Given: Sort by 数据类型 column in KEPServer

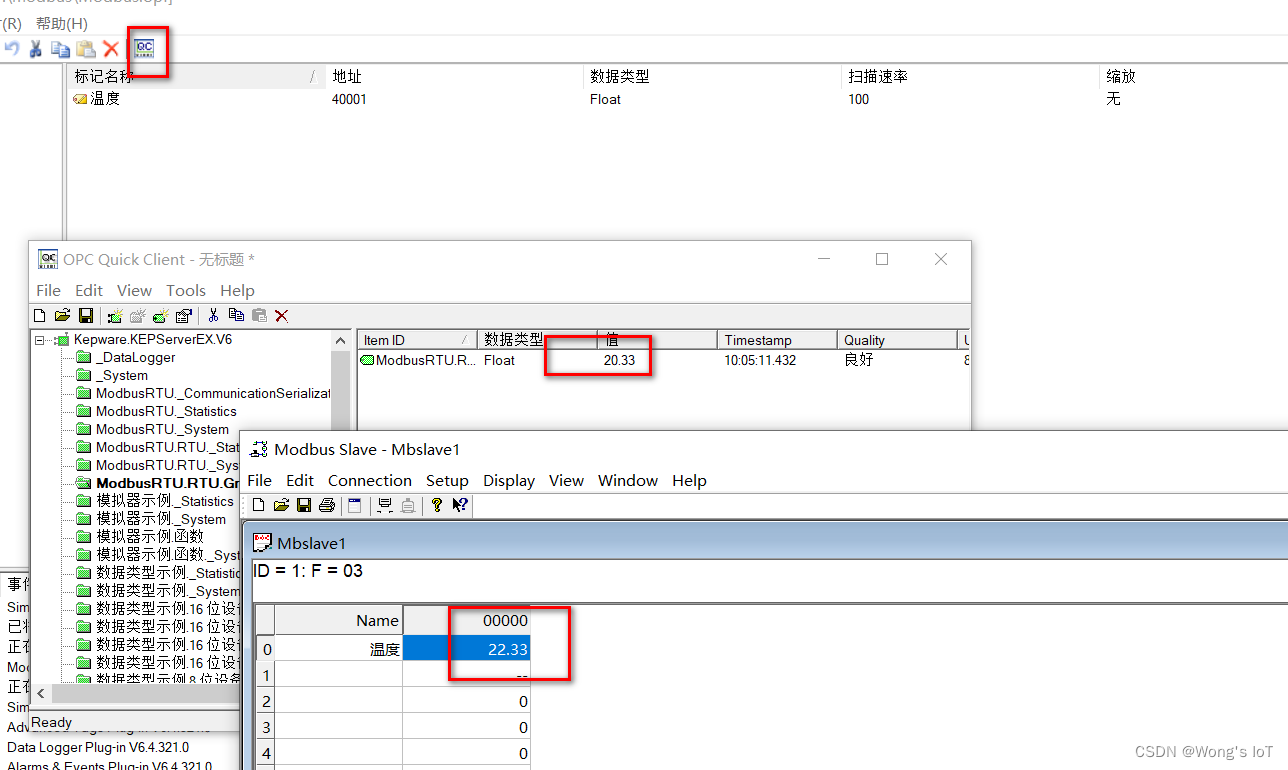Looking at the screenshot, I should tap(713, 76).
